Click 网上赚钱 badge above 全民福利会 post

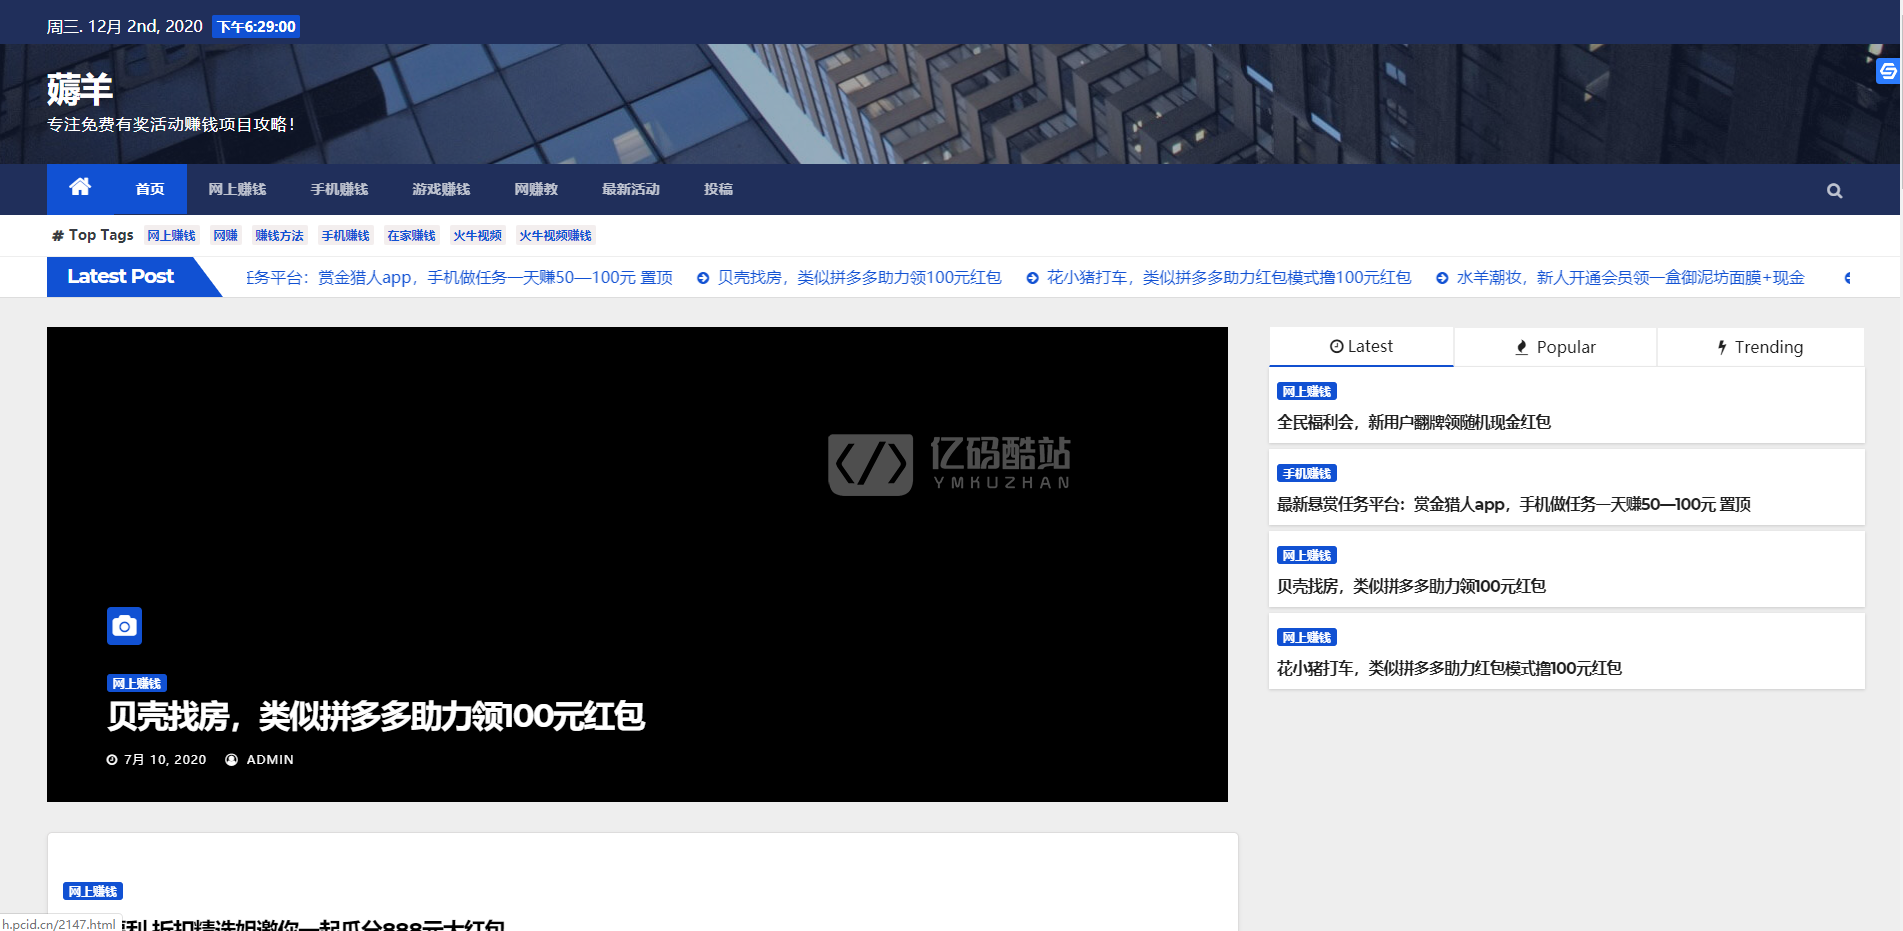tap(1307, 392)
